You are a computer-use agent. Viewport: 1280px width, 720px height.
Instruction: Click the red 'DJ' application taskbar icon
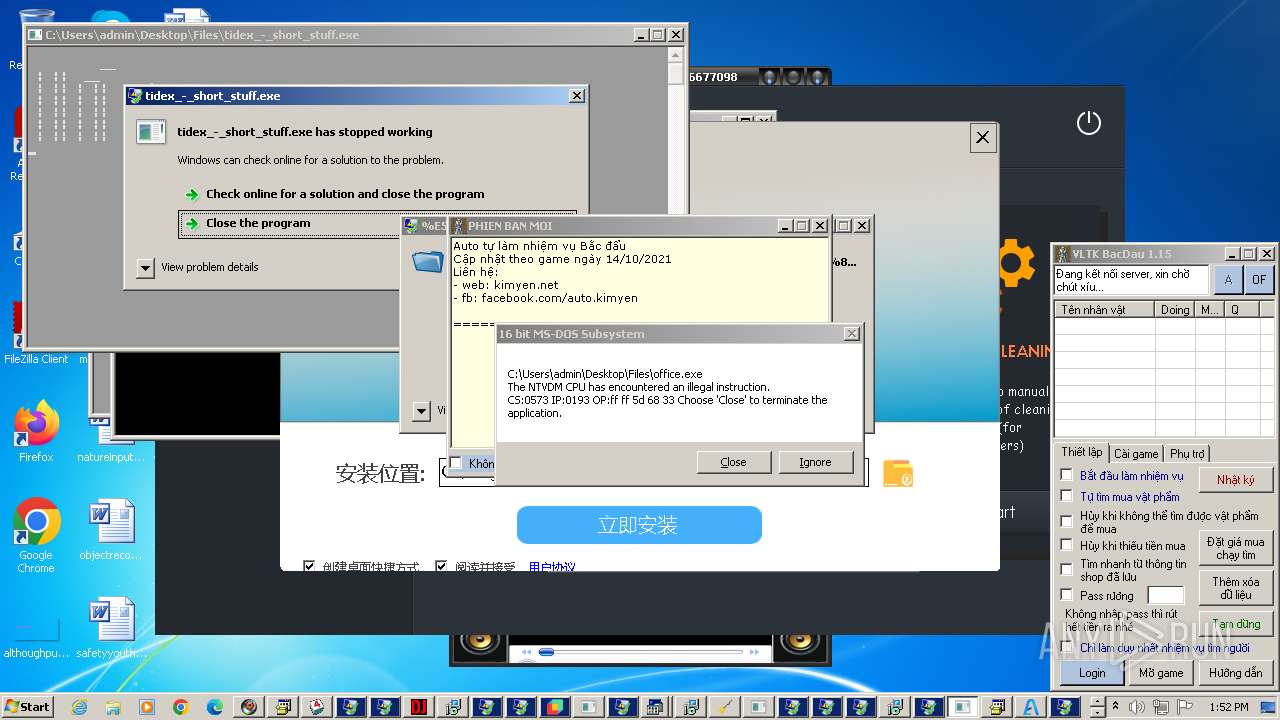pos(419,707)
